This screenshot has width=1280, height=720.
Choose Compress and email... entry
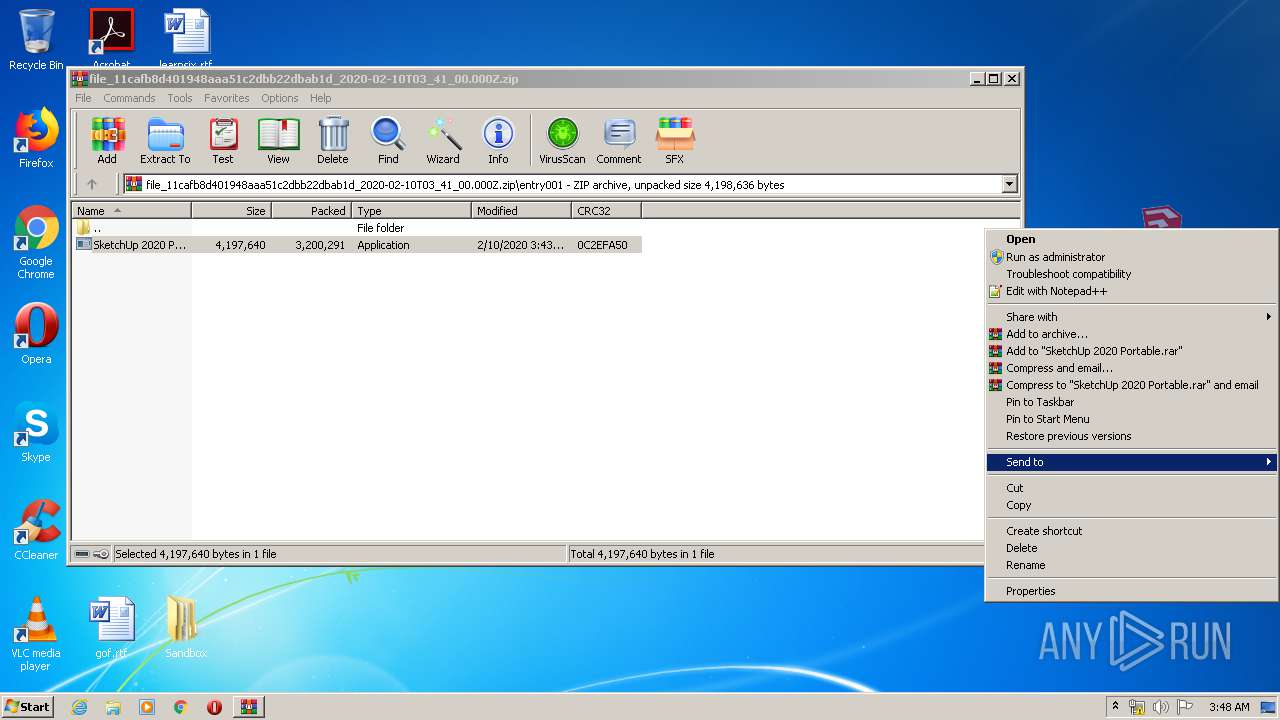(x=1132, y=368)
